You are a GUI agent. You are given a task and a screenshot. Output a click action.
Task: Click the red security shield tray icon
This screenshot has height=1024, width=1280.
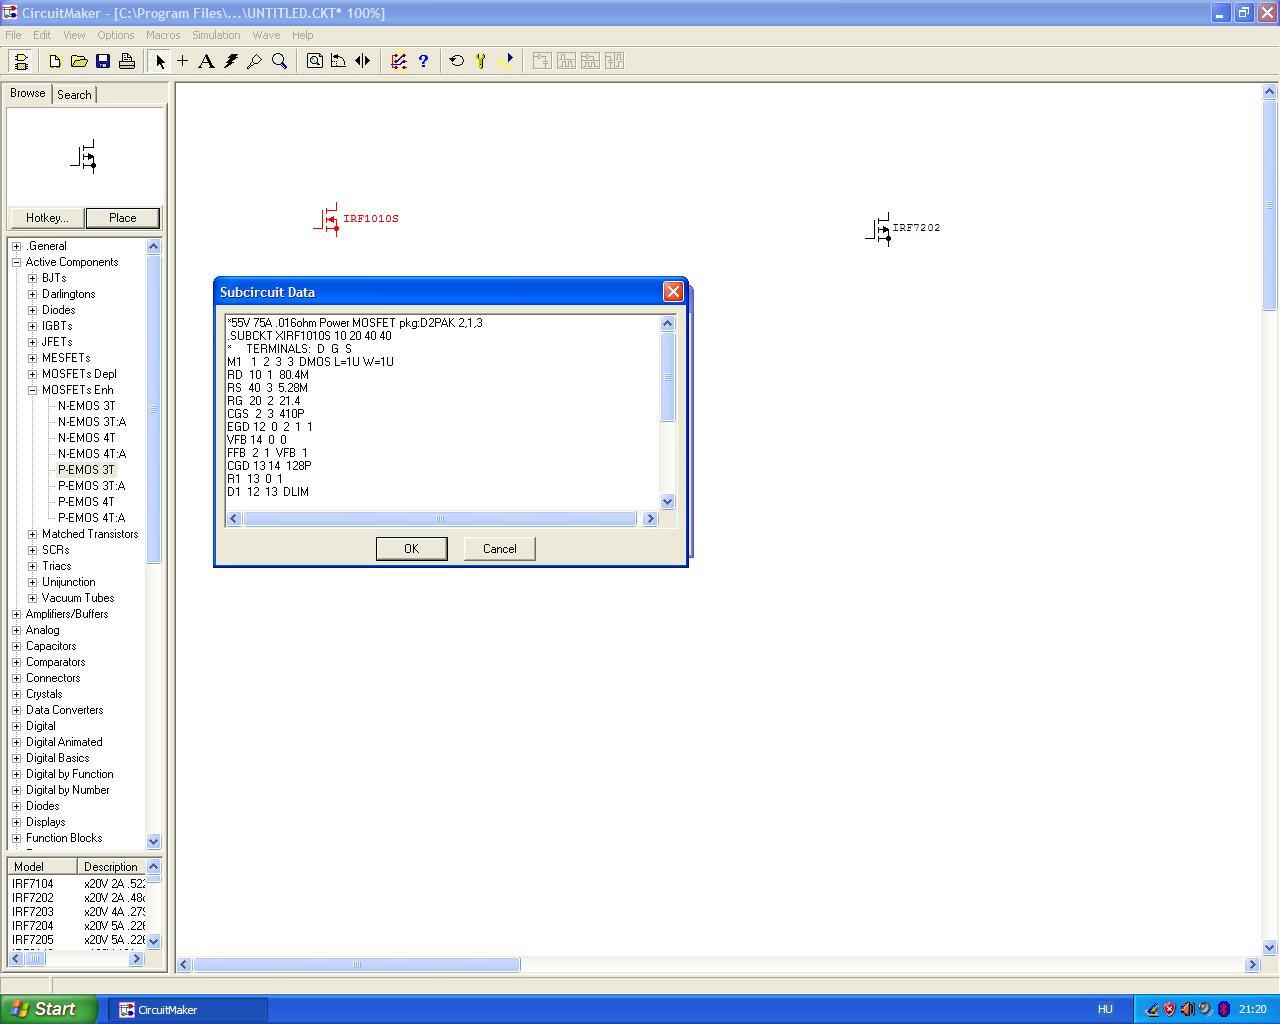[1169, 1009]
